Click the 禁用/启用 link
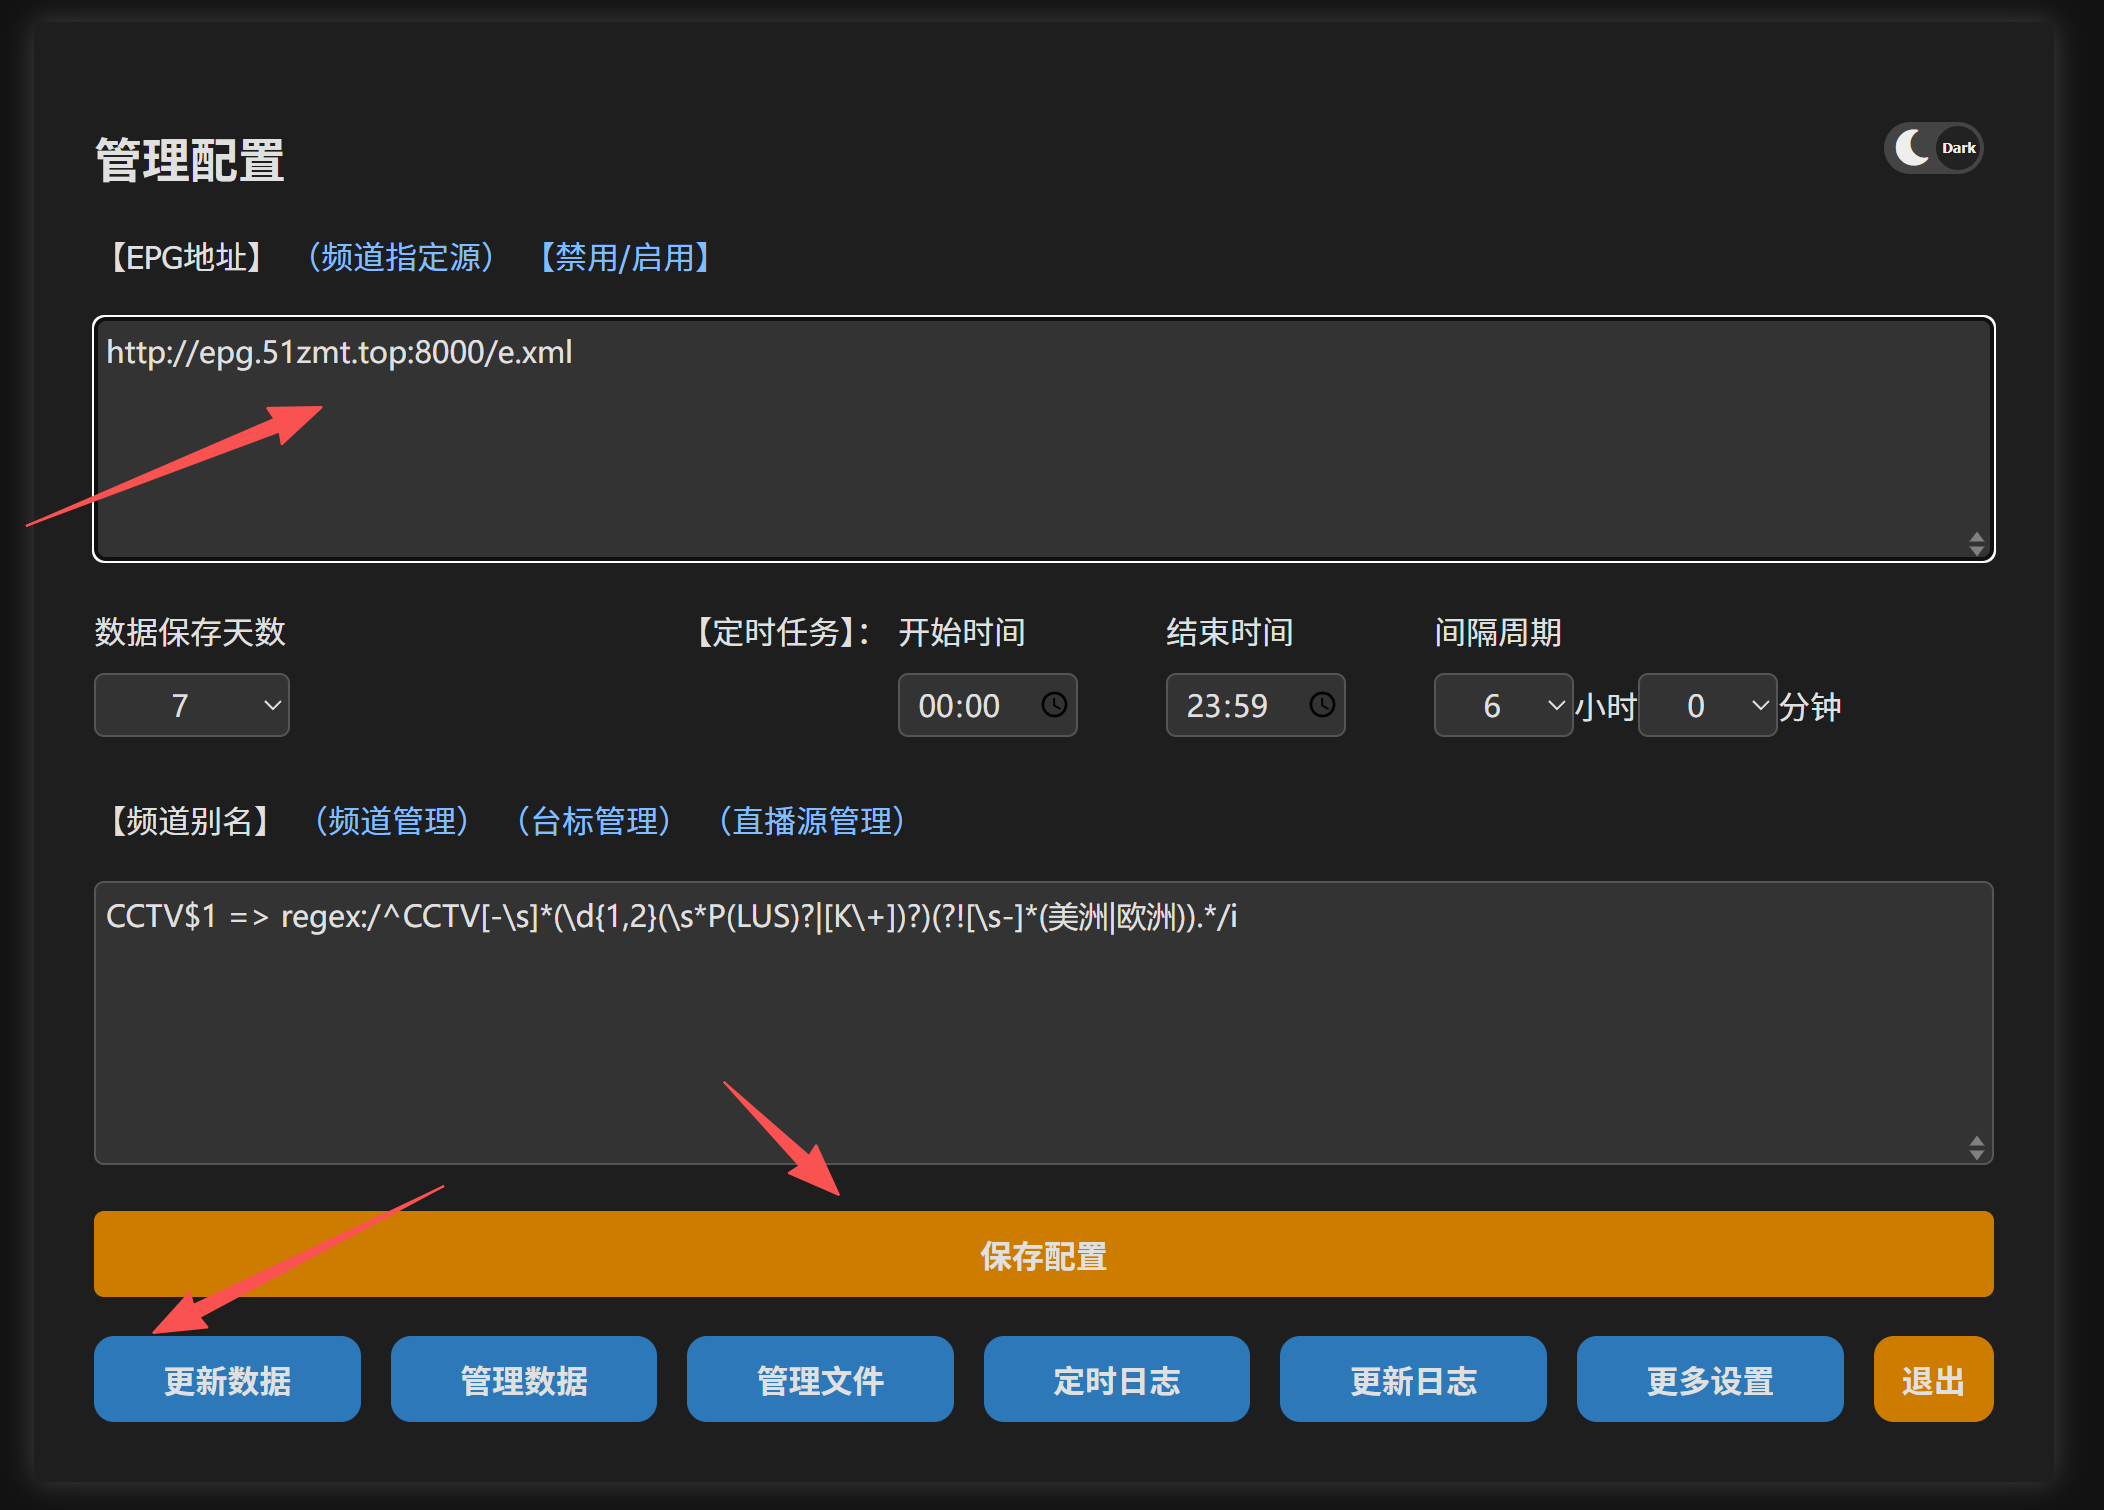This screenshot has height=1510, width=2104. (x=625, y=258)
